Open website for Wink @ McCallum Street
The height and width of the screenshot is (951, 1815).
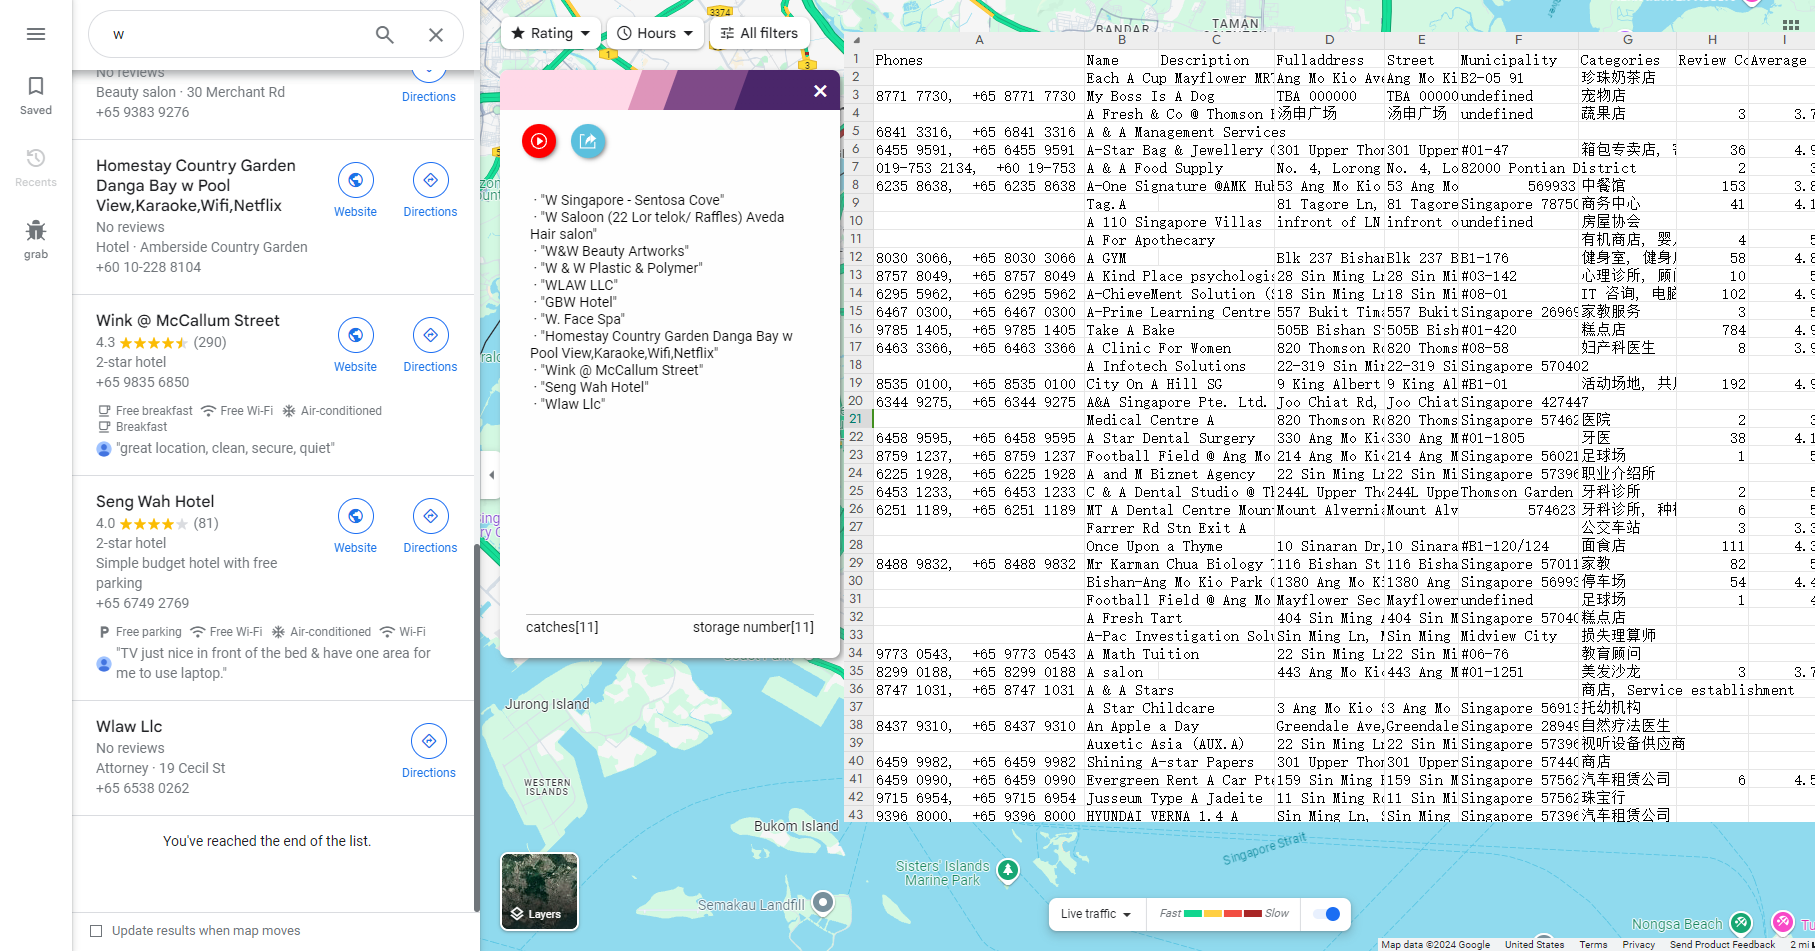click(355, 345)
